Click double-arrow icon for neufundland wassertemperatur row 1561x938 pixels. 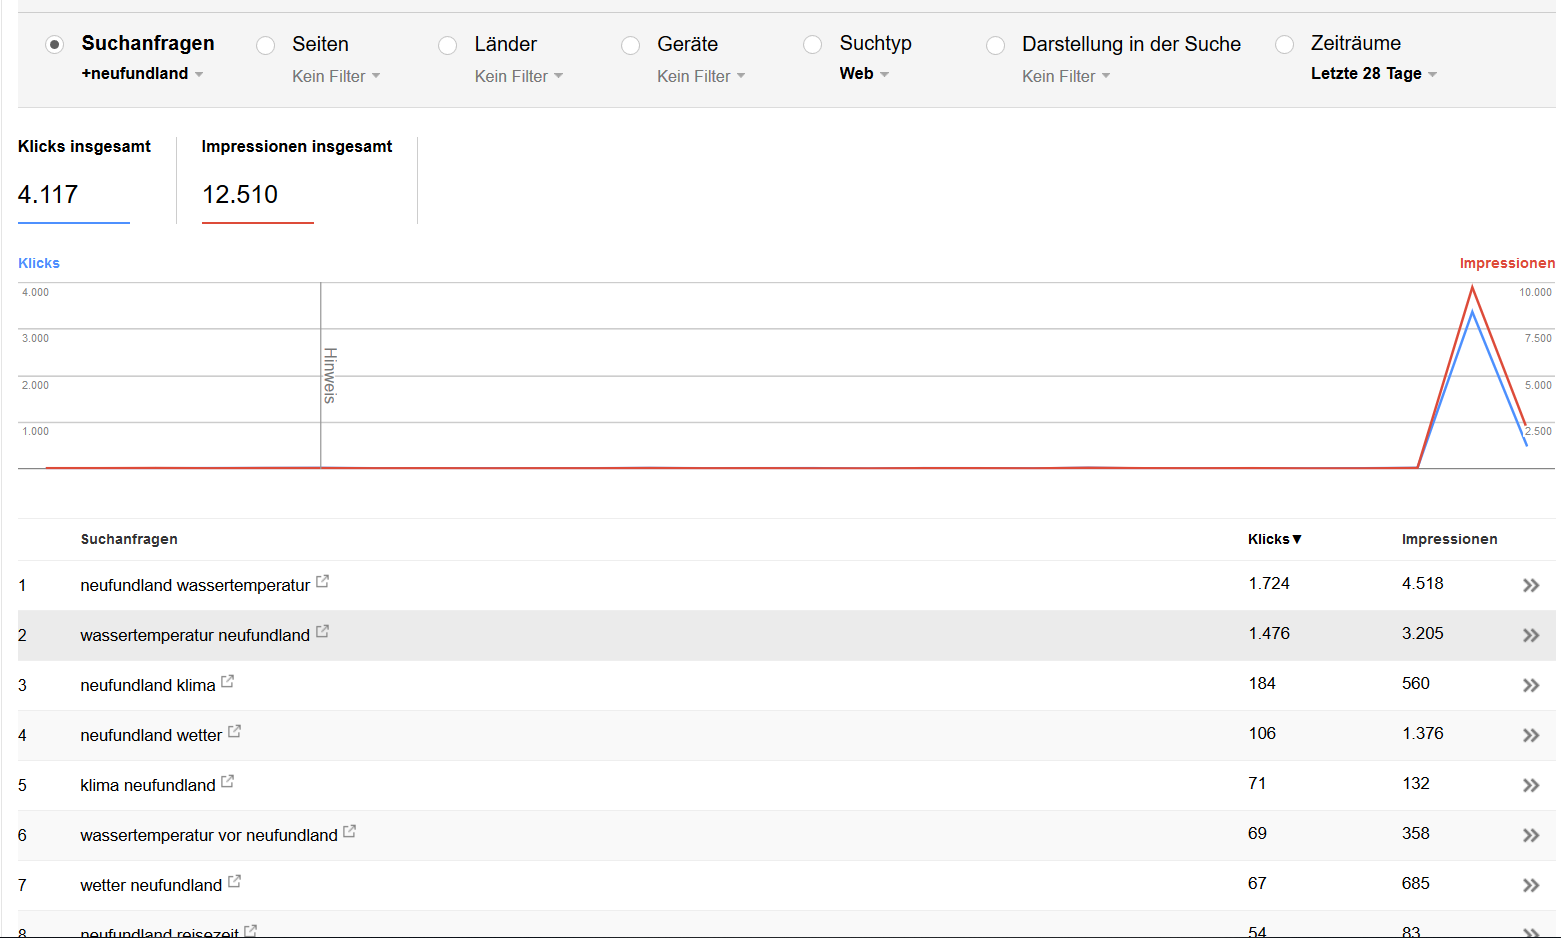(x=1530, y=586)
